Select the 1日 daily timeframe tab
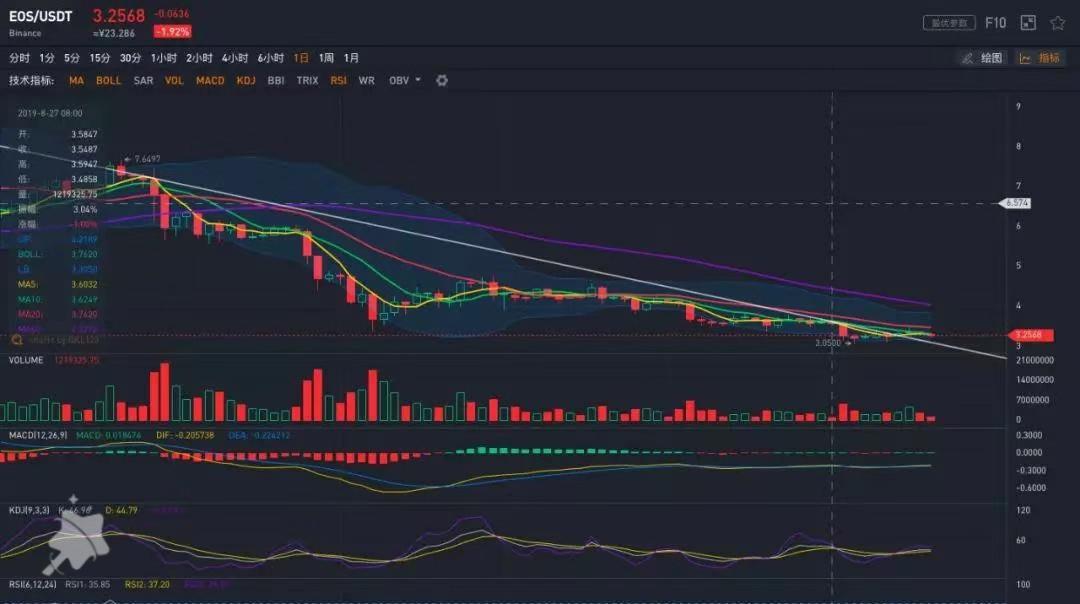Viewport: 1080px width, 604px height. pos(301,58)
